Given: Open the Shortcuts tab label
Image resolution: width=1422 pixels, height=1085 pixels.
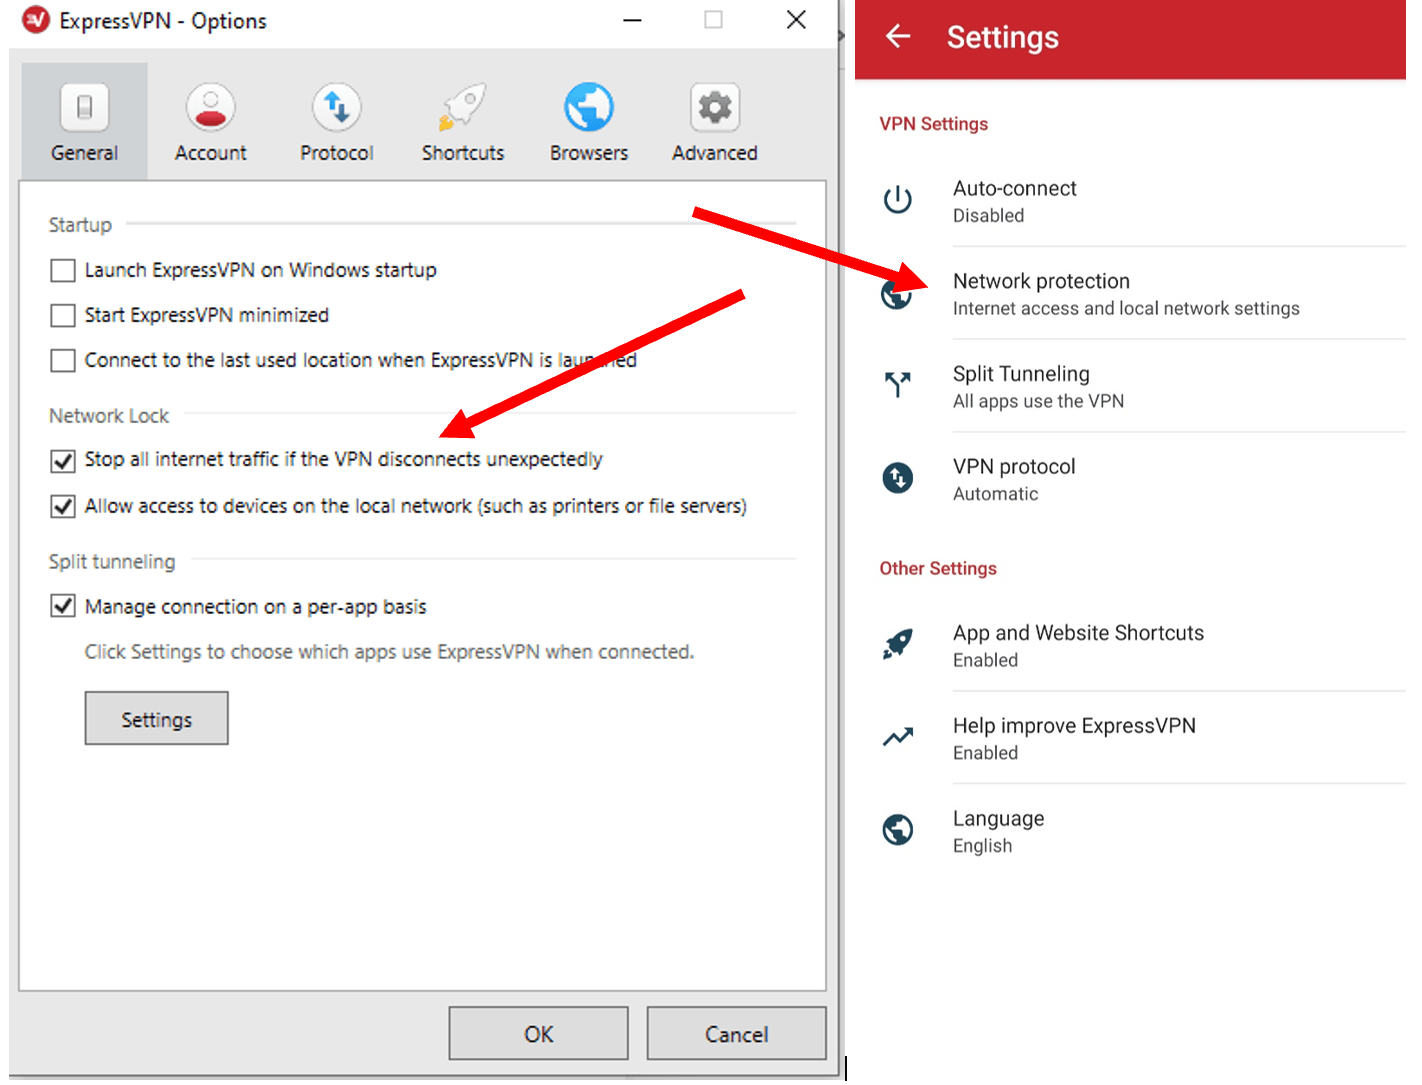Looking at the screenshot, I should (463, 153).
